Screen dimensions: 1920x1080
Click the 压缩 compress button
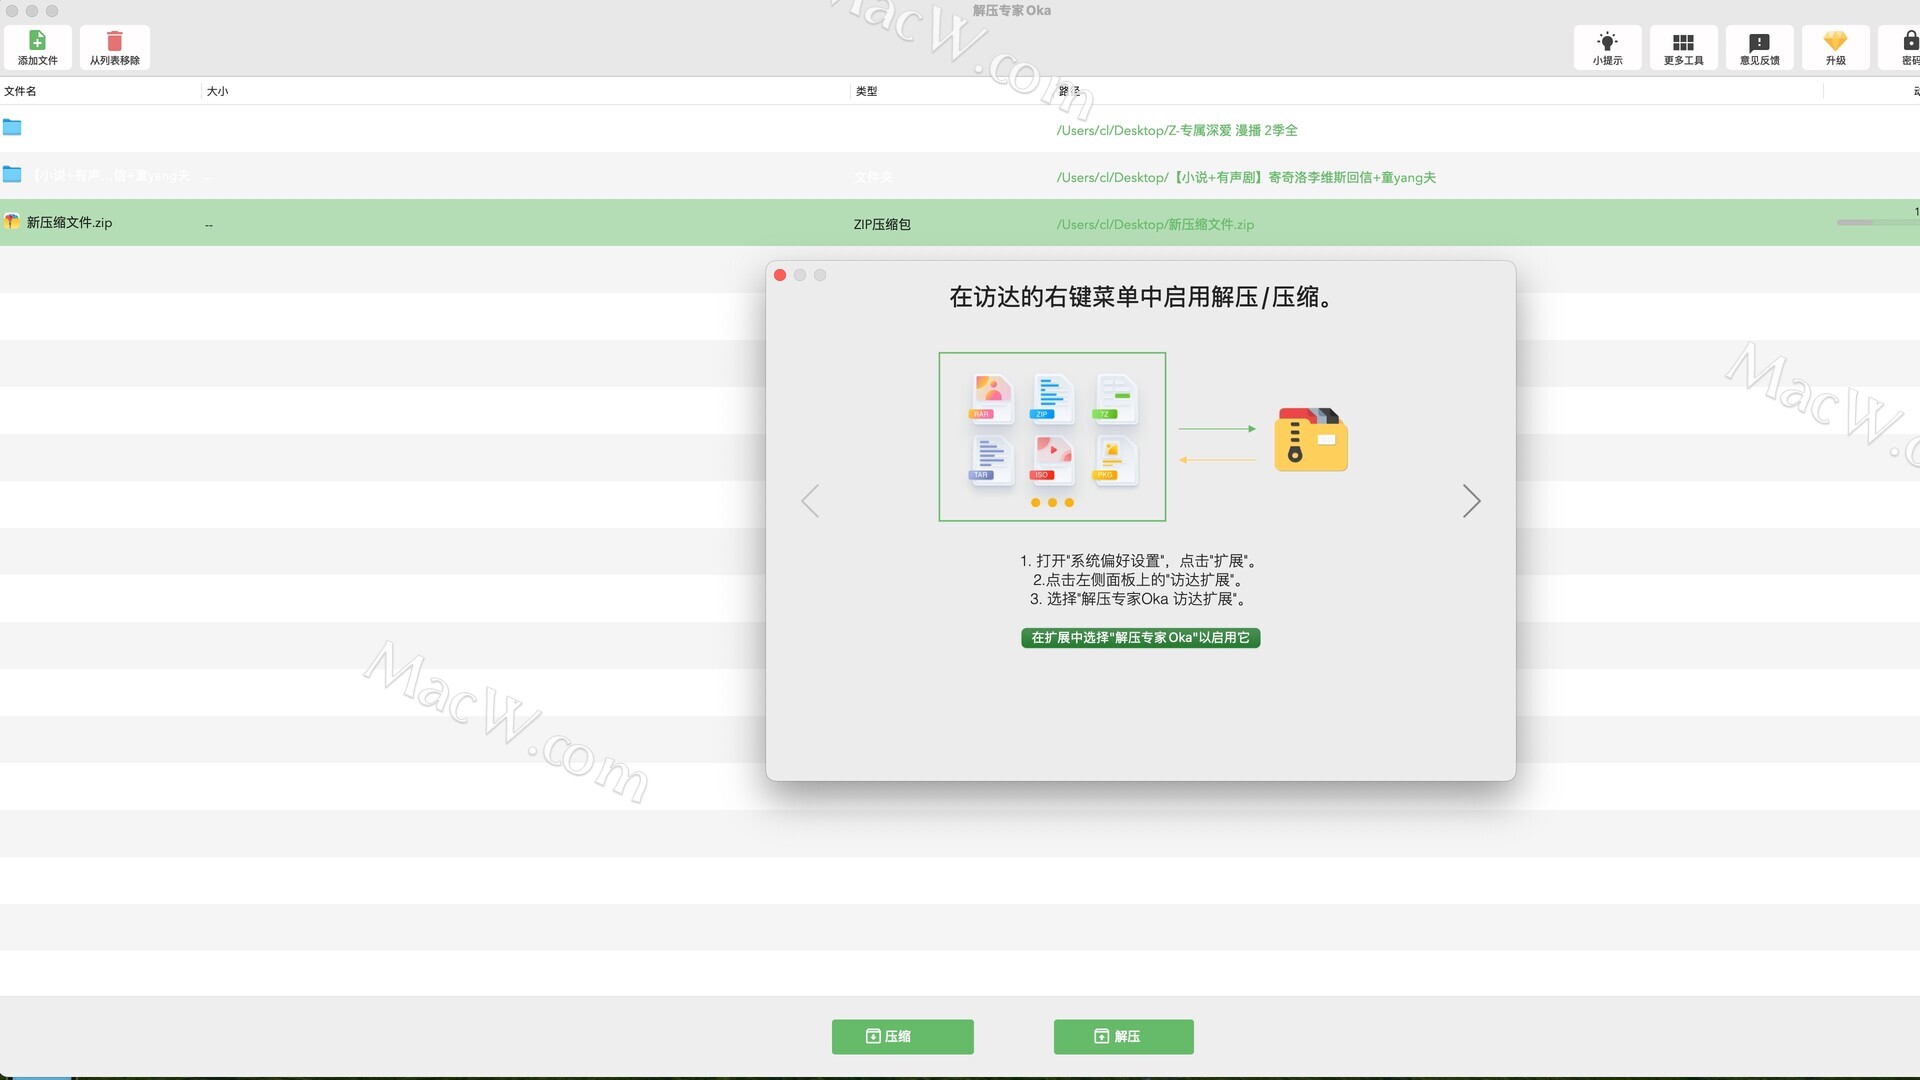click(902, 1036)
